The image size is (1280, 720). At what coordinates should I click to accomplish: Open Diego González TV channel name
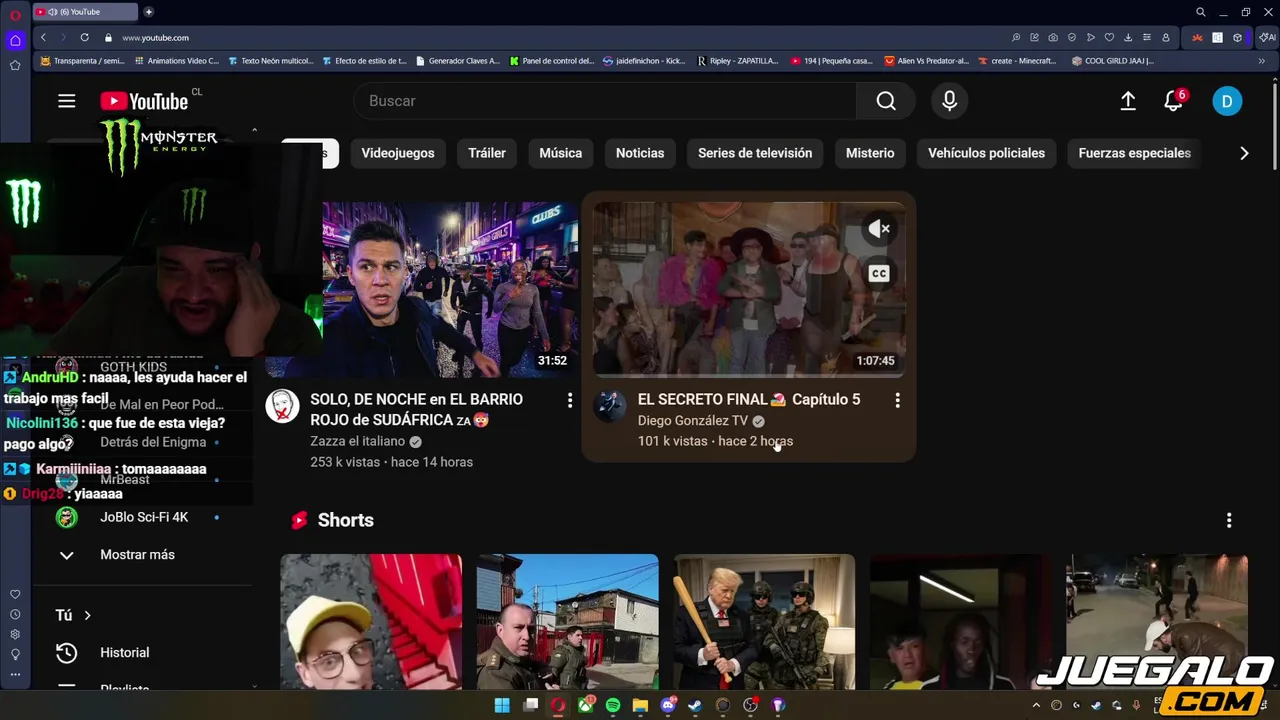point(693,421)
